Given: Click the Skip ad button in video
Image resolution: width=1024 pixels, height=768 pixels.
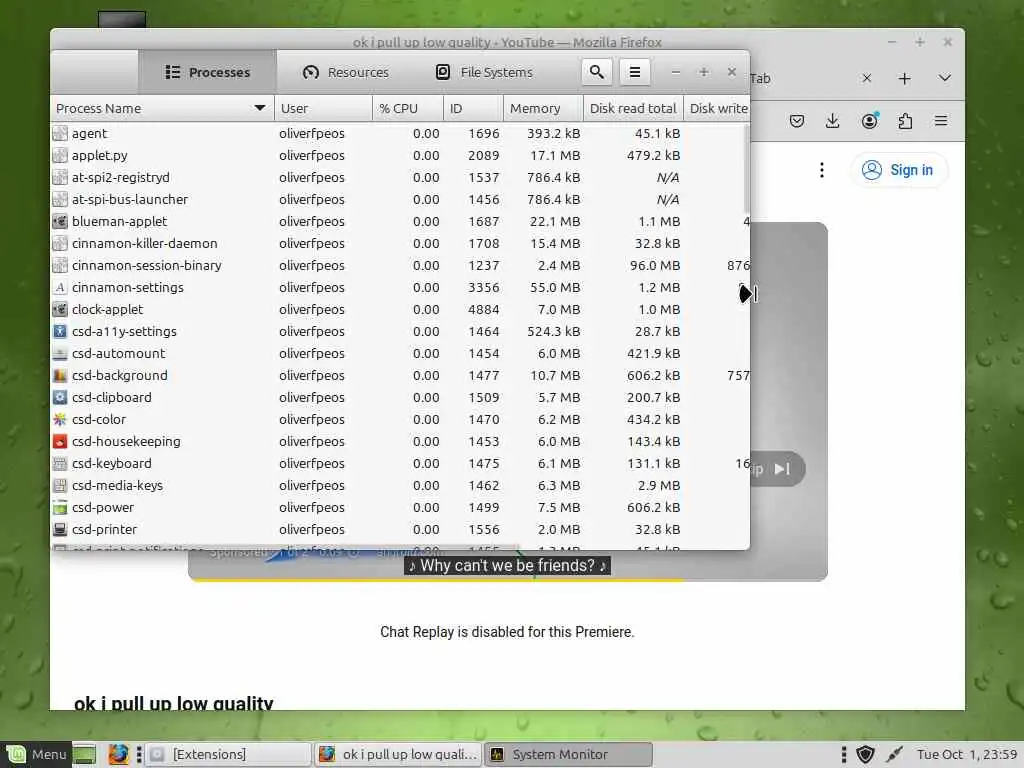Looking at the screenshot, I should point(777,469).
